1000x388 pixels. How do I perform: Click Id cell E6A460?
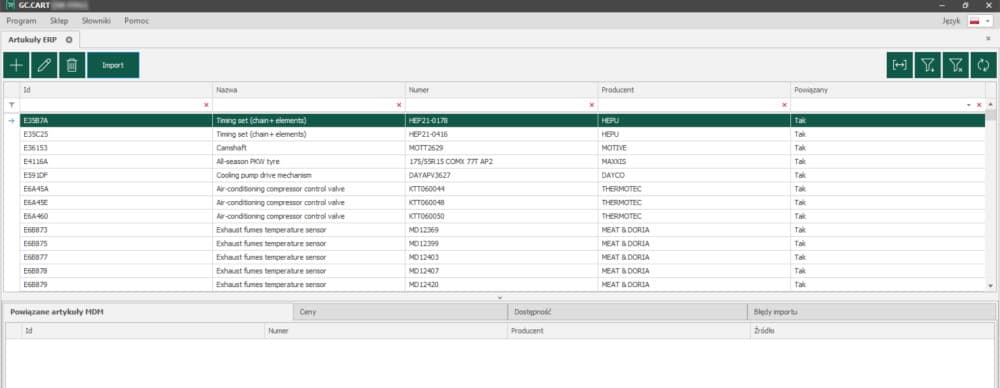click(116, 216)
